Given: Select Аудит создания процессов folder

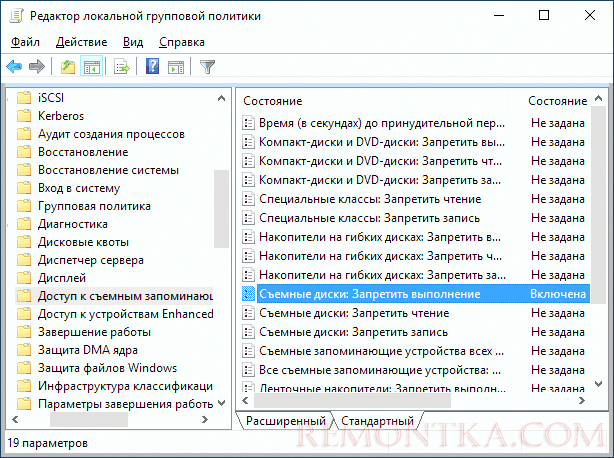Looking at the screenshot, I should tap(111, 134).
